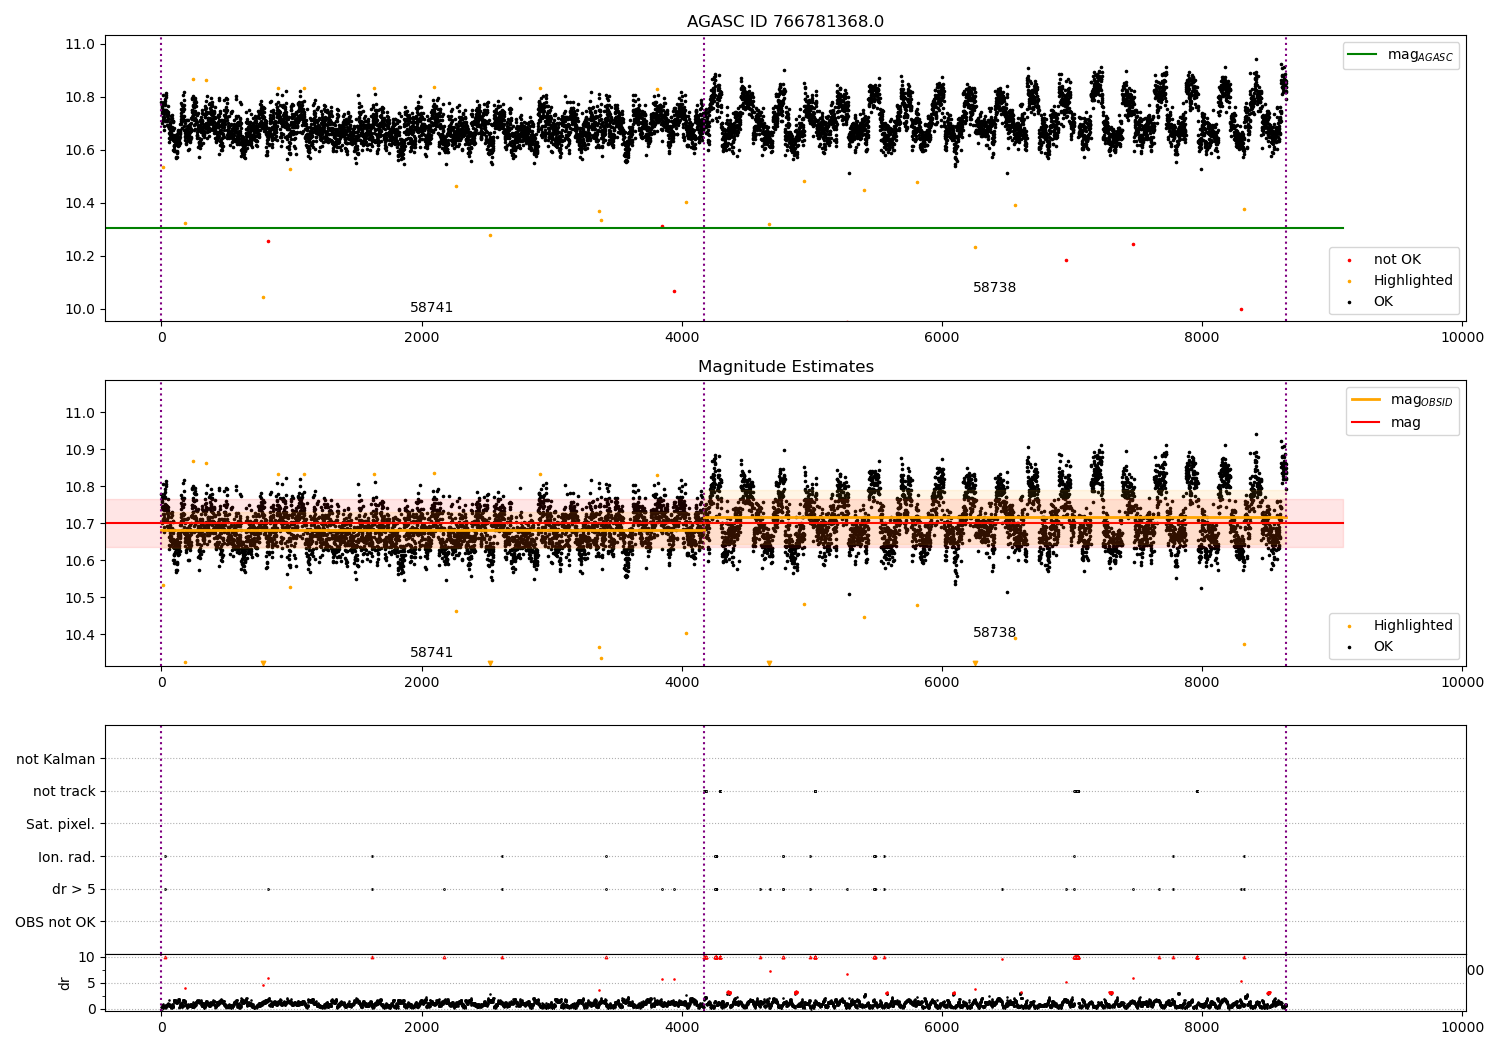The height and width of the screenshot is (1050, 1500).
Task: Click 'OK' black-dot legend entry in the AGASC plot
Action: click(1370, 302)
